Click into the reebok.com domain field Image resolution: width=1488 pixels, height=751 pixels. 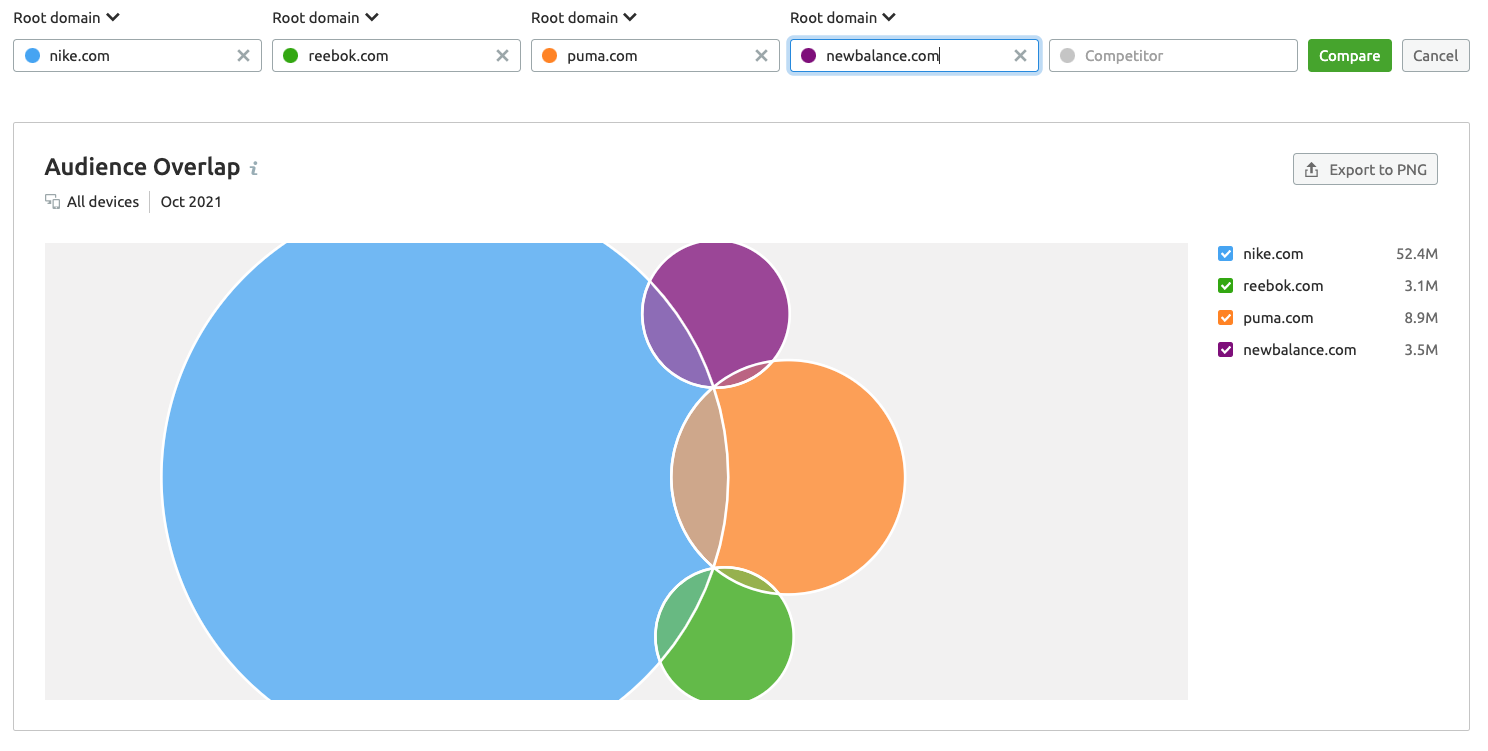pos(396,56)
